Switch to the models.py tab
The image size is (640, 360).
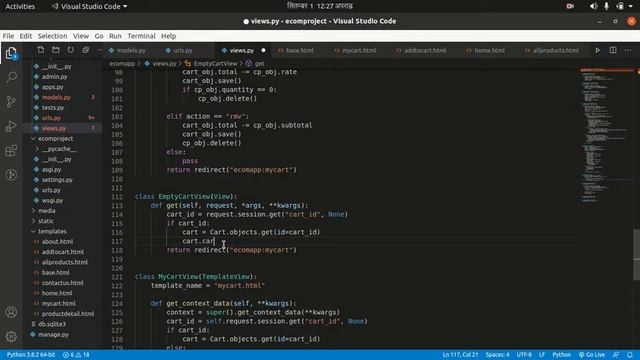click(x=131, y=50)
